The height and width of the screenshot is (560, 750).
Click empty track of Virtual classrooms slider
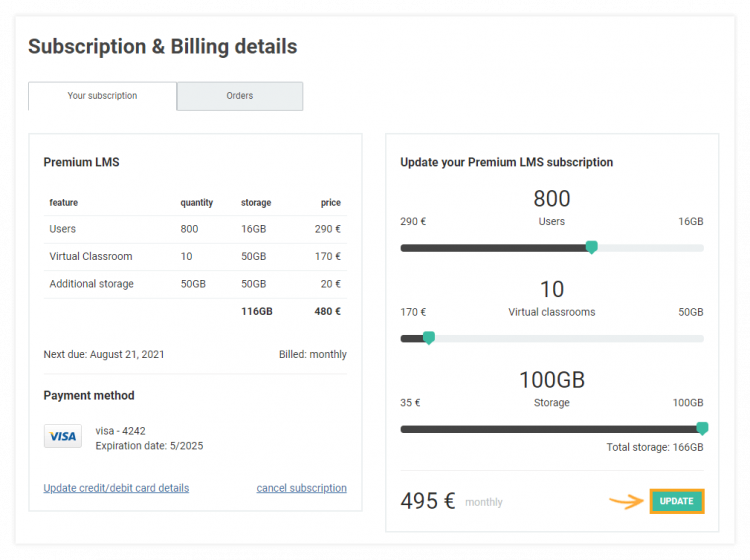(x=570, y=338)
